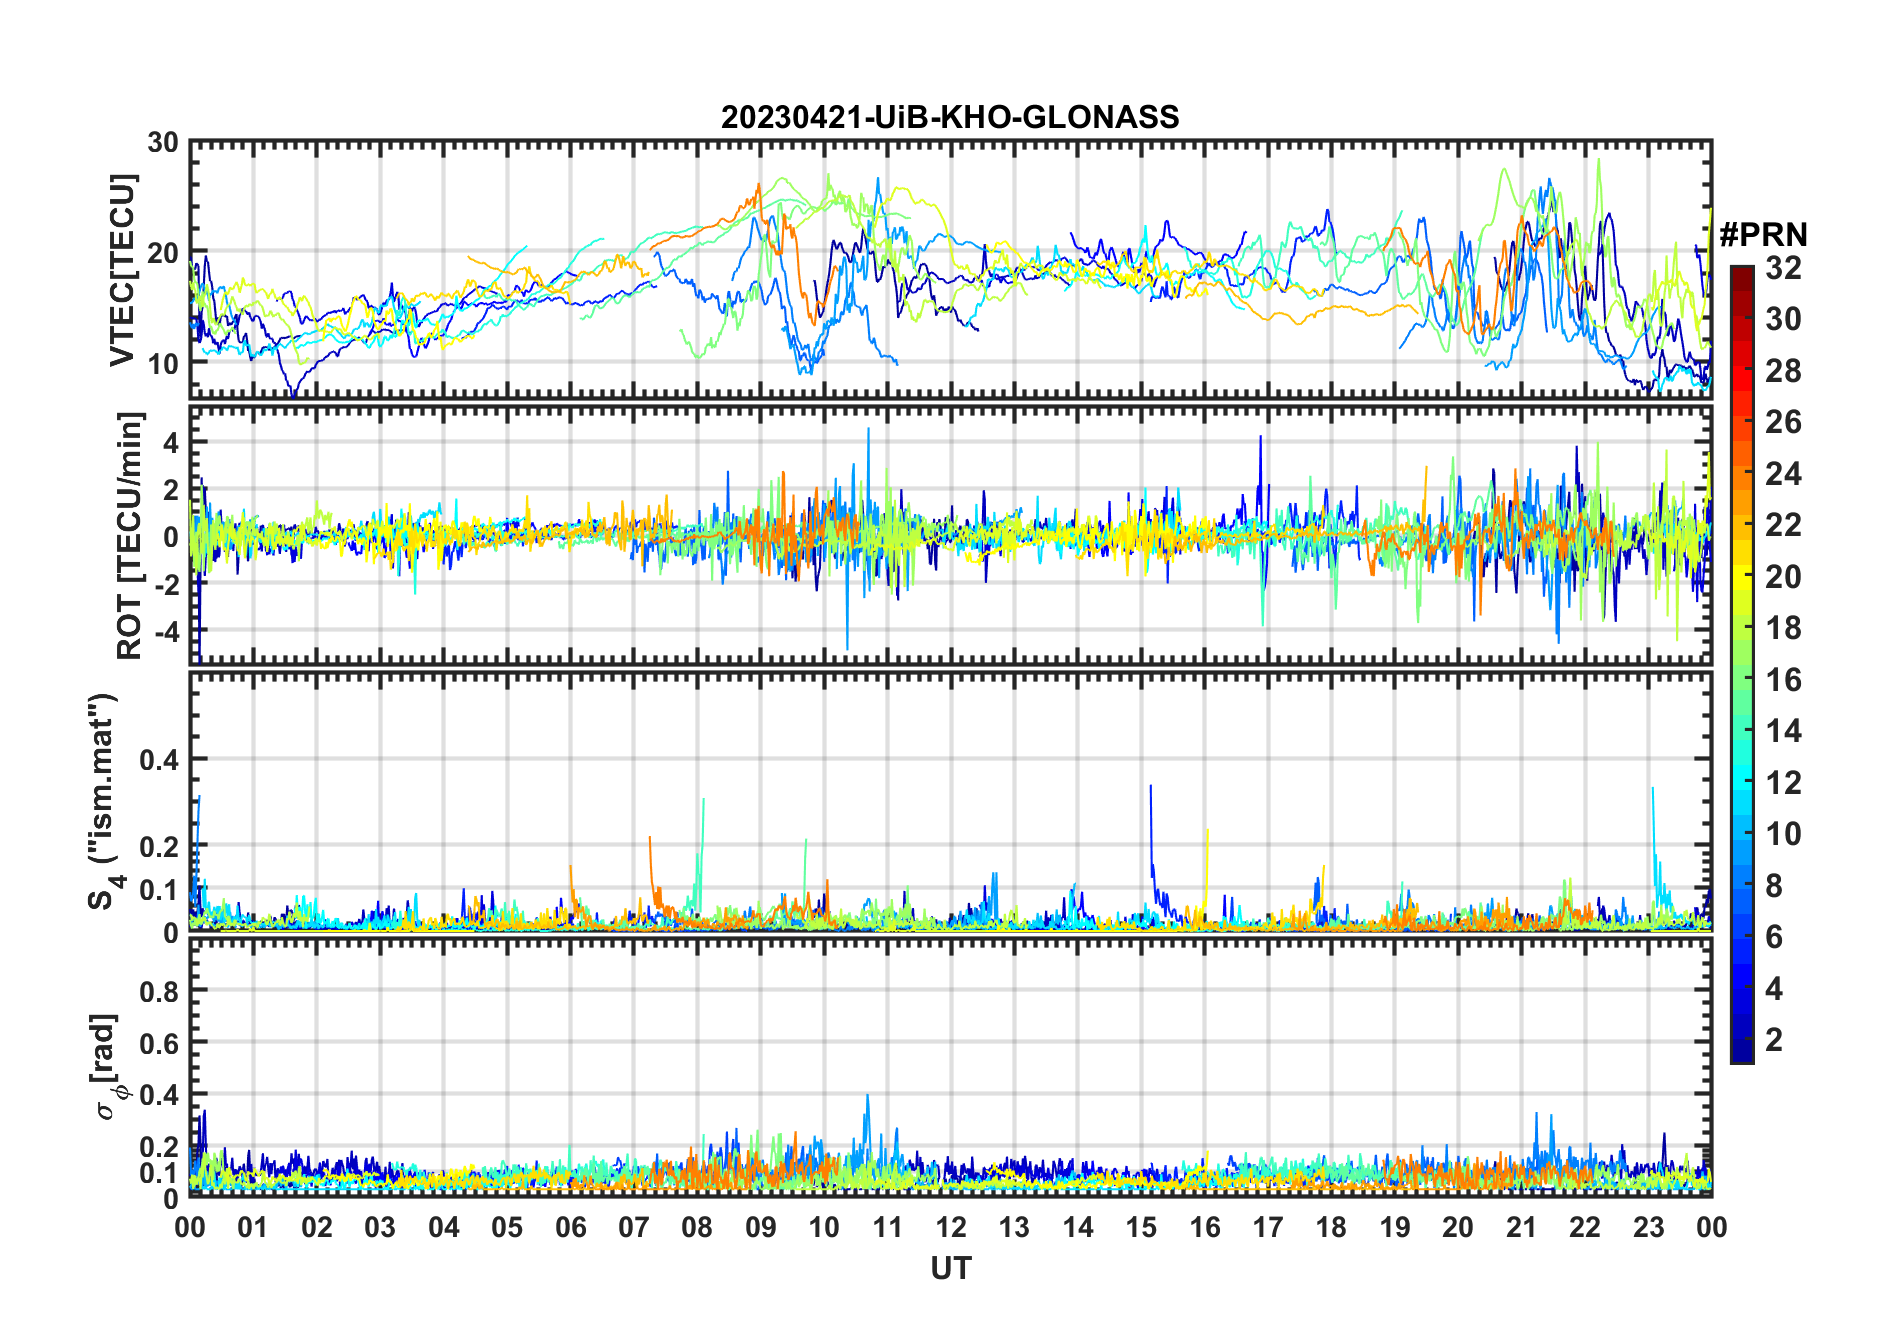The height and width of the screenshot is (1330, 1902).
Task: Click x-axis tick label 09
Action: coord(761,1227)
